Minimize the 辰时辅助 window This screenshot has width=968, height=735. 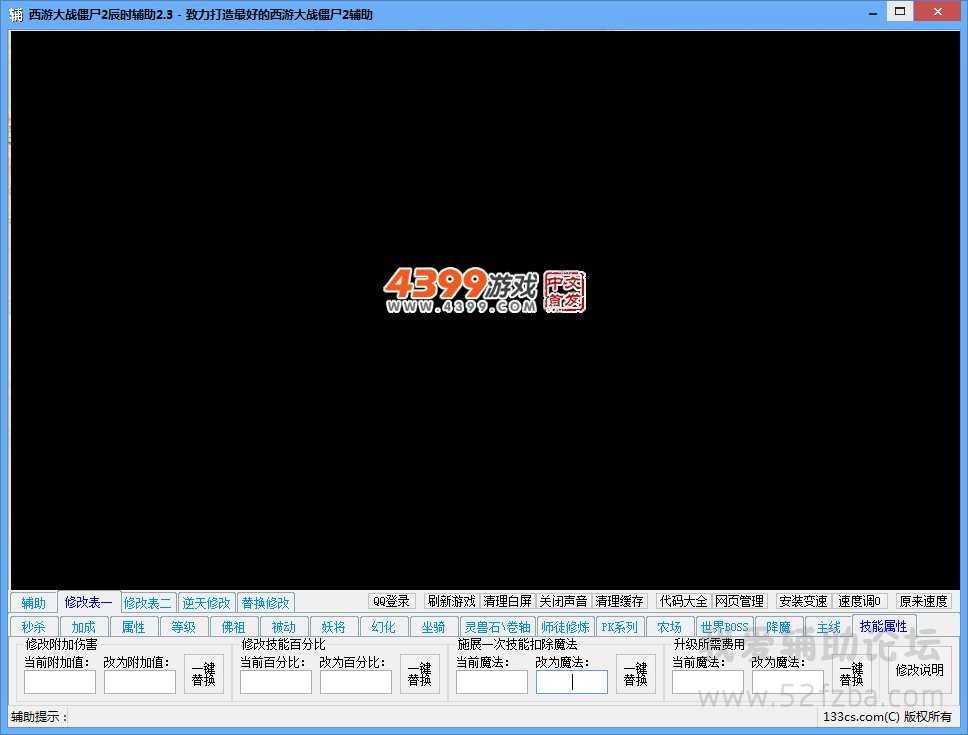872,12
